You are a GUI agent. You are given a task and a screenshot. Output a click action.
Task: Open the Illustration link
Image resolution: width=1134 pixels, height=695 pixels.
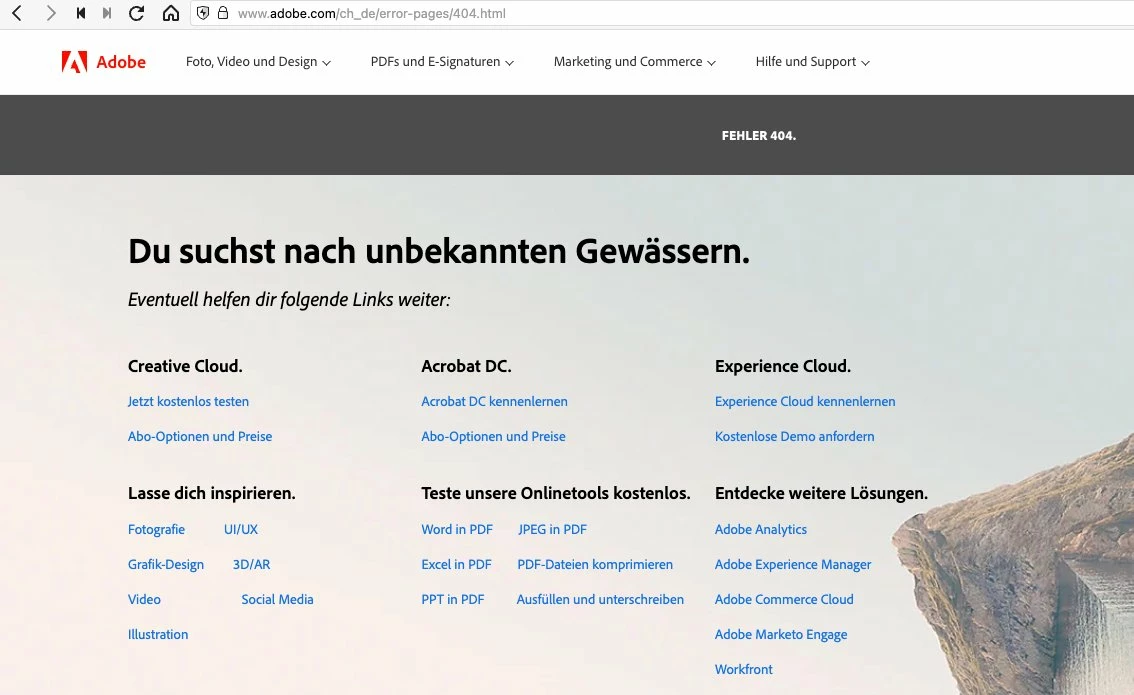tap(158, 634)
